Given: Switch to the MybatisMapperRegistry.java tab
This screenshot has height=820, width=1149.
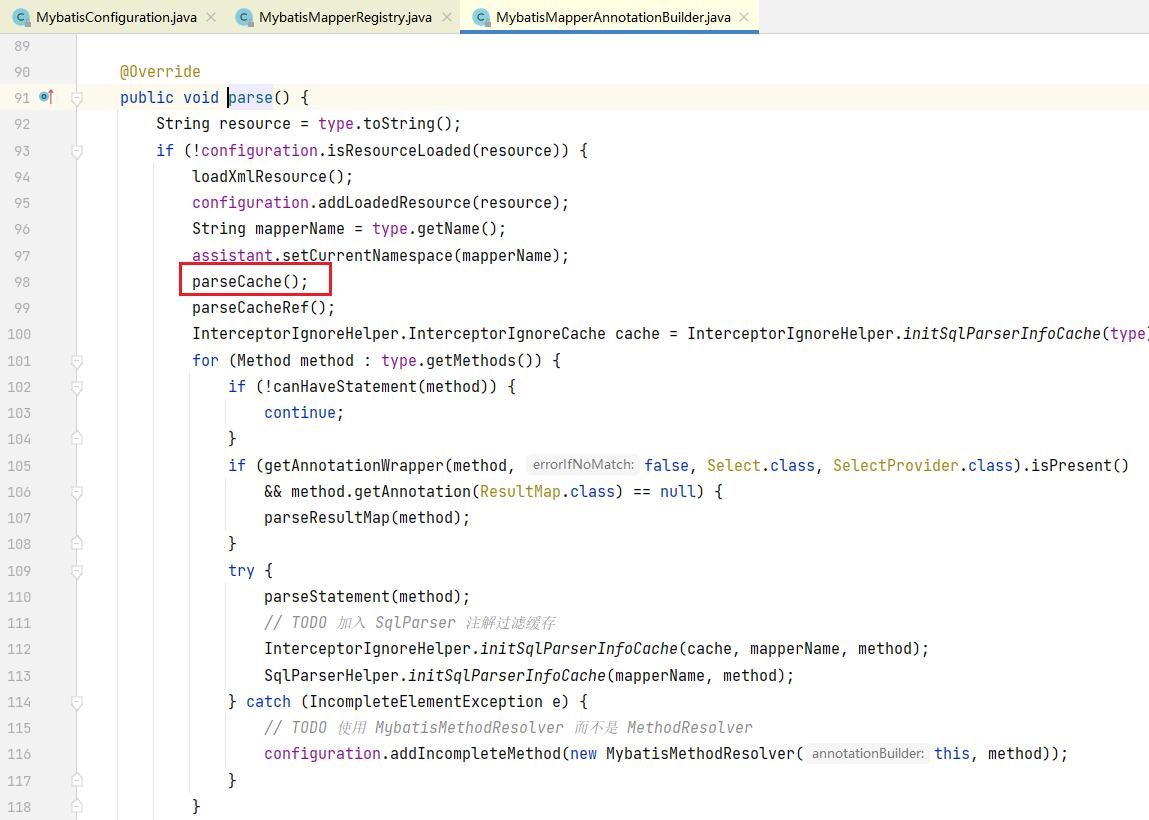Looking at the screenshot, I should [344, 17].
